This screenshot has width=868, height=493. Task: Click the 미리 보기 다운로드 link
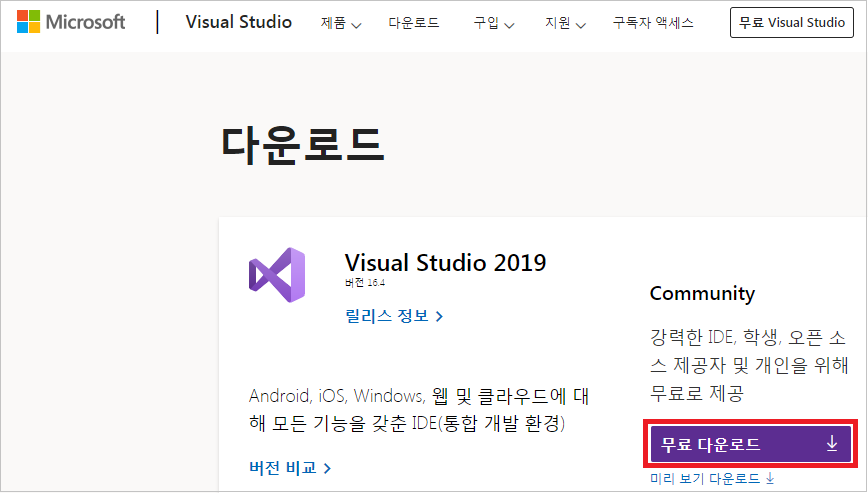(712, 478)
